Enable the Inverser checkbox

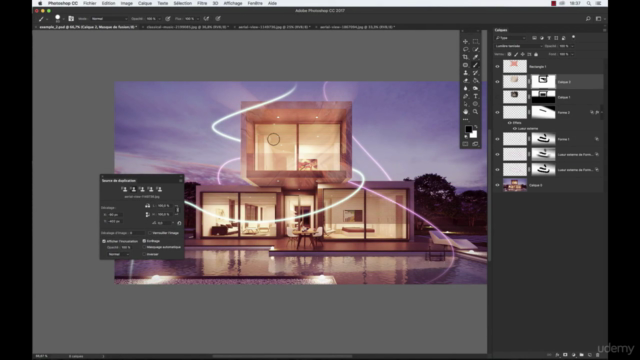click(x=144, y=254)
